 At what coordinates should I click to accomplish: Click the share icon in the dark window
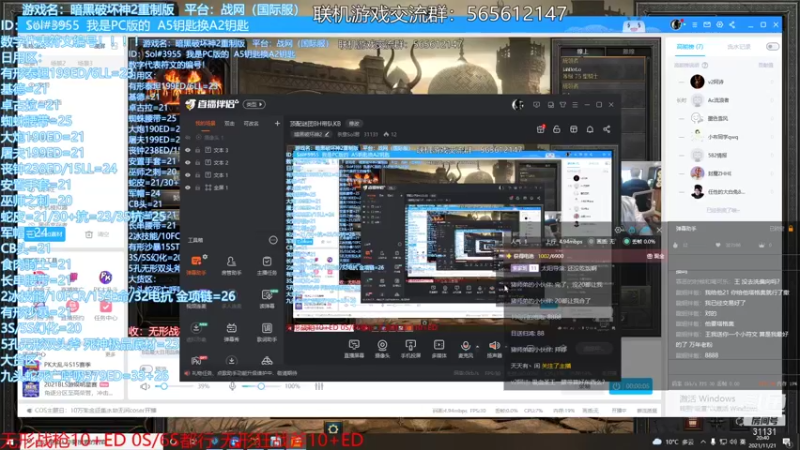[607, 130]
